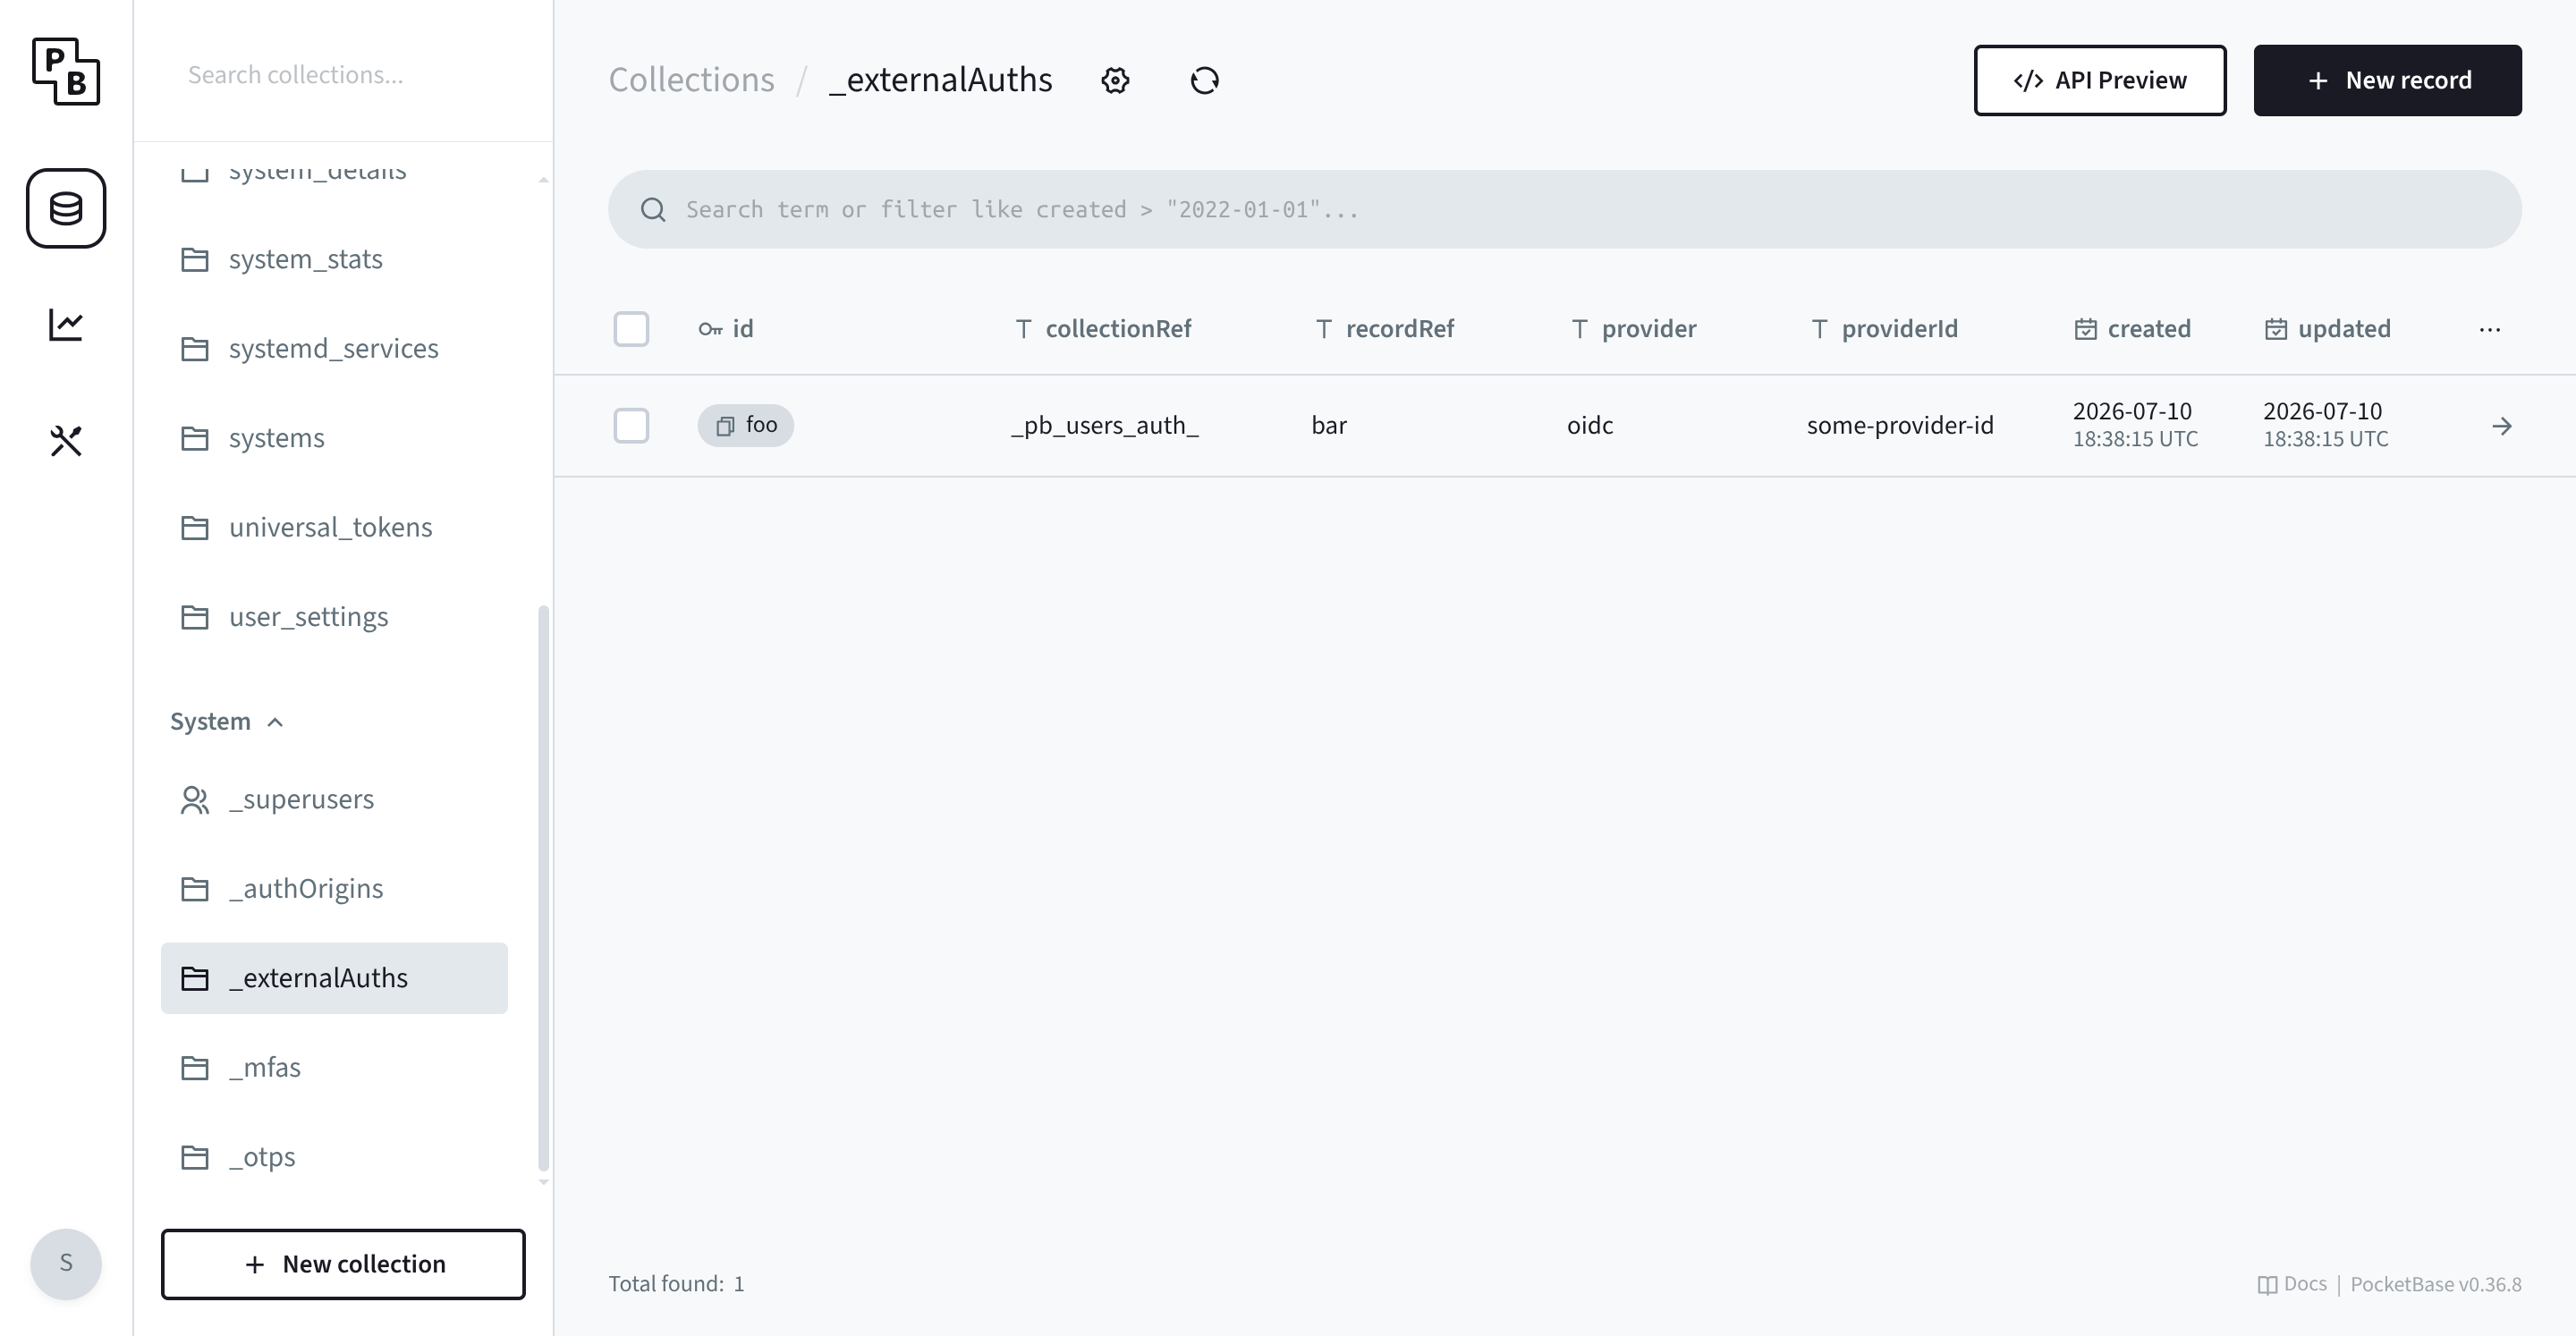The height and width of the screenshot is (1336, 2576).
Task: Click the users icon beside _superusers
Action: coord(195,800)
